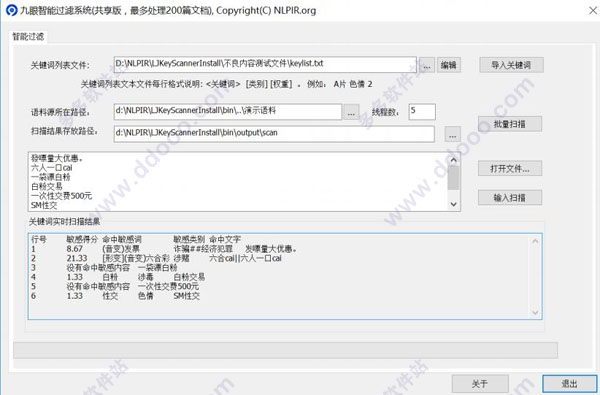Click result row 5 一次性交费500元
Screen dimensions: 600x395
[114, 286]
